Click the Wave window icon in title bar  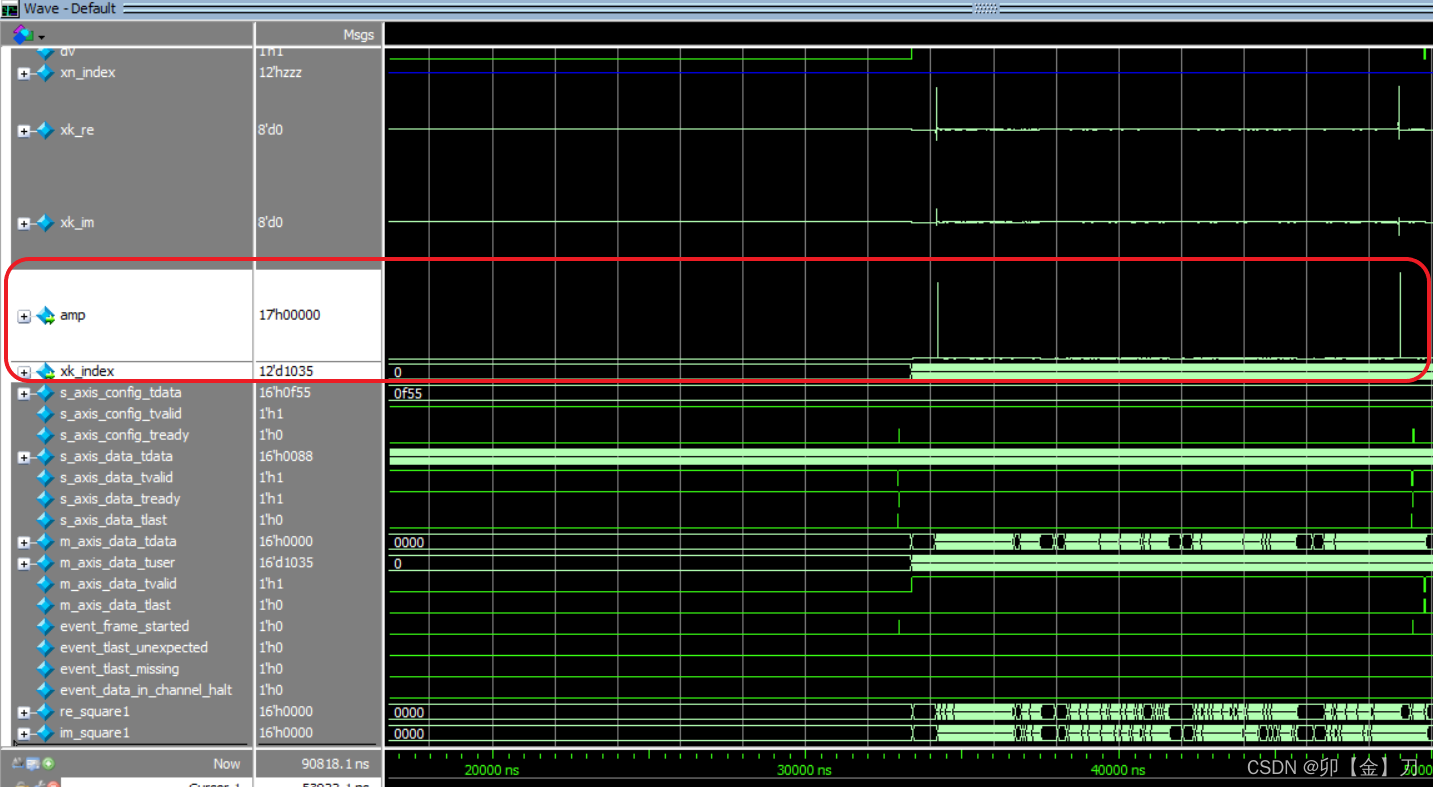10,9
